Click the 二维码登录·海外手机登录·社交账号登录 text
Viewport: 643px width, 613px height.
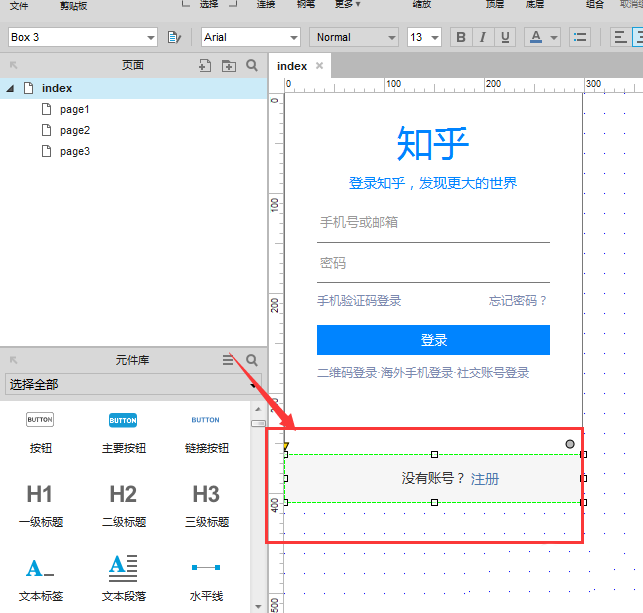[x=423, y=373]
